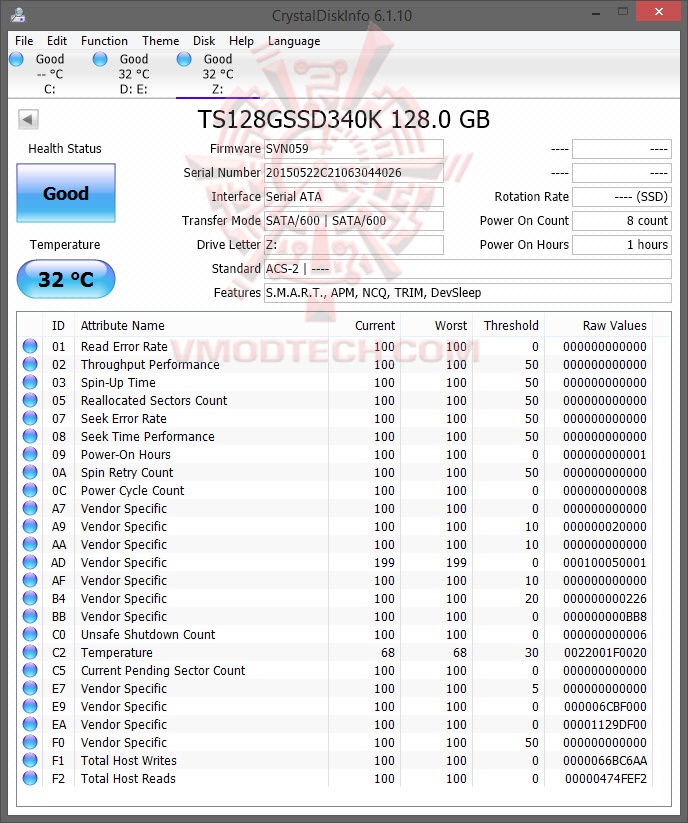The width and height of the screenshot is (688, 823).
Task: Click status icon for Unsafe Shutdown Count
Action: pyautogui.click(x=30, y=634)
